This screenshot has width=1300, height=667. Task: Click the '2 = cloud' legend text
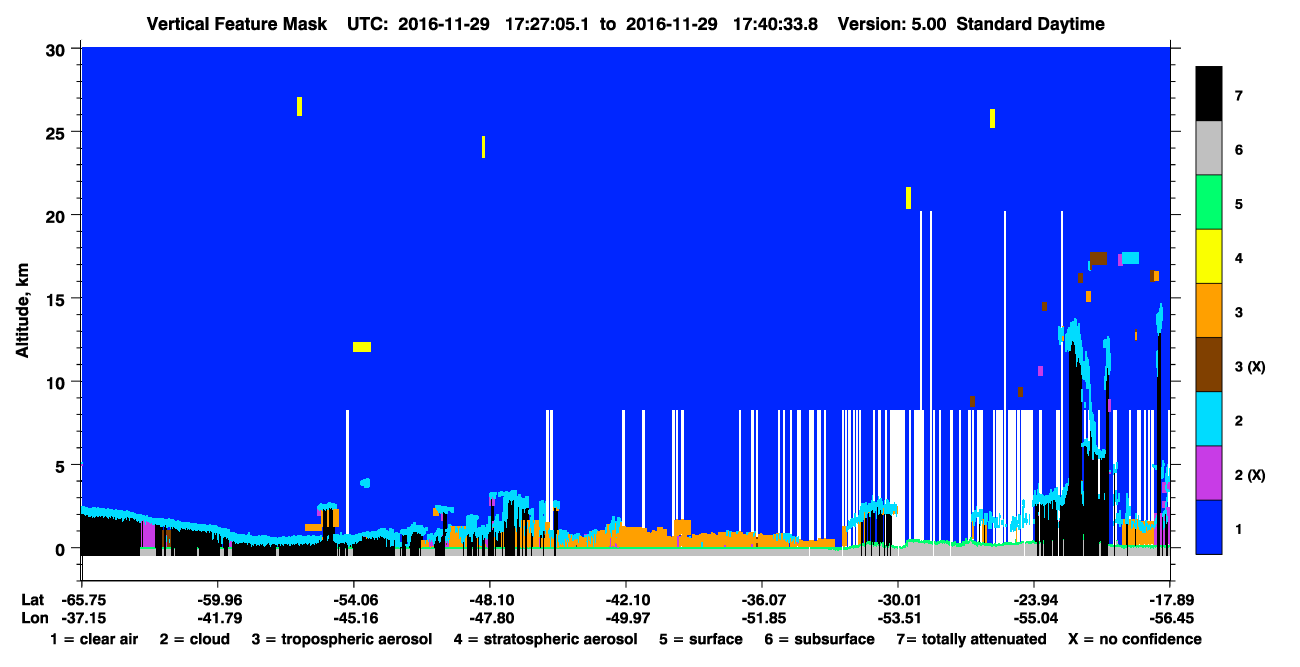coord(193,639)
